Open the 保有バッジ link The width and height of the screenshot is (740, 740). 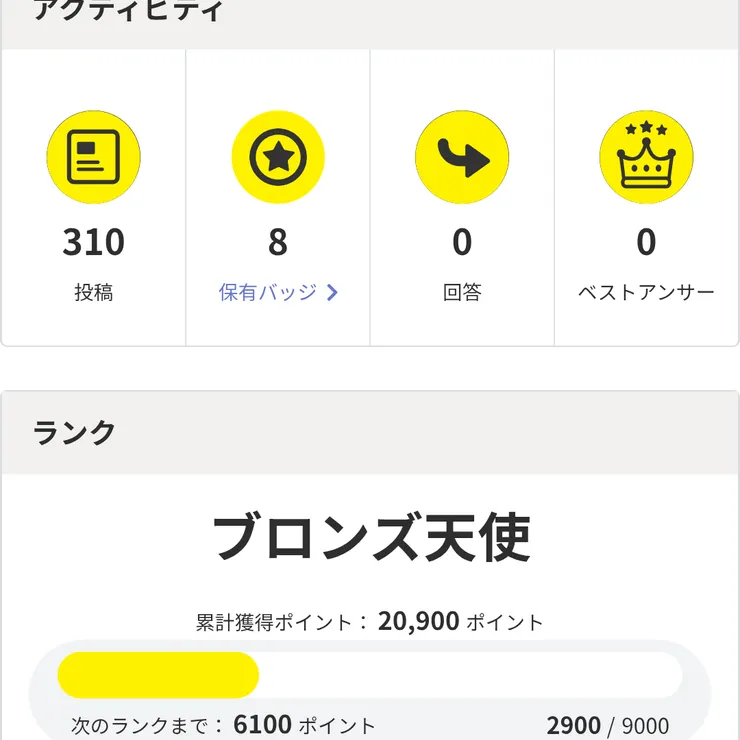point(268,293)
